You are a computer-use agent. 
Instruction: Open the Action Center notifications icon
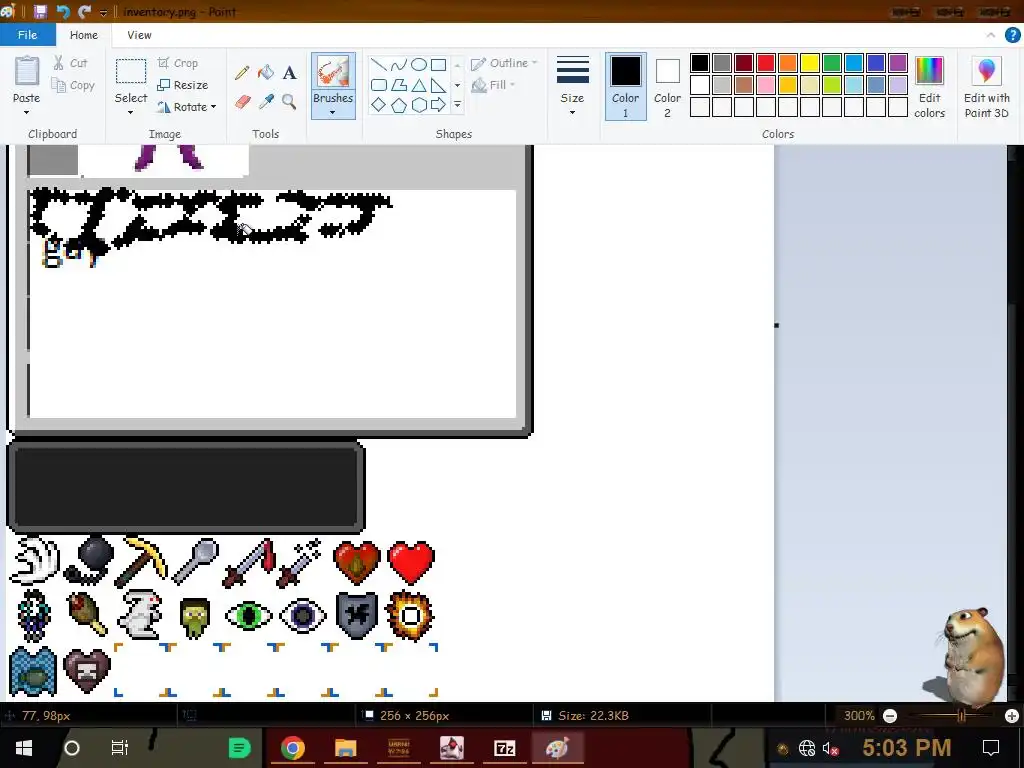(x=991, y=748)
